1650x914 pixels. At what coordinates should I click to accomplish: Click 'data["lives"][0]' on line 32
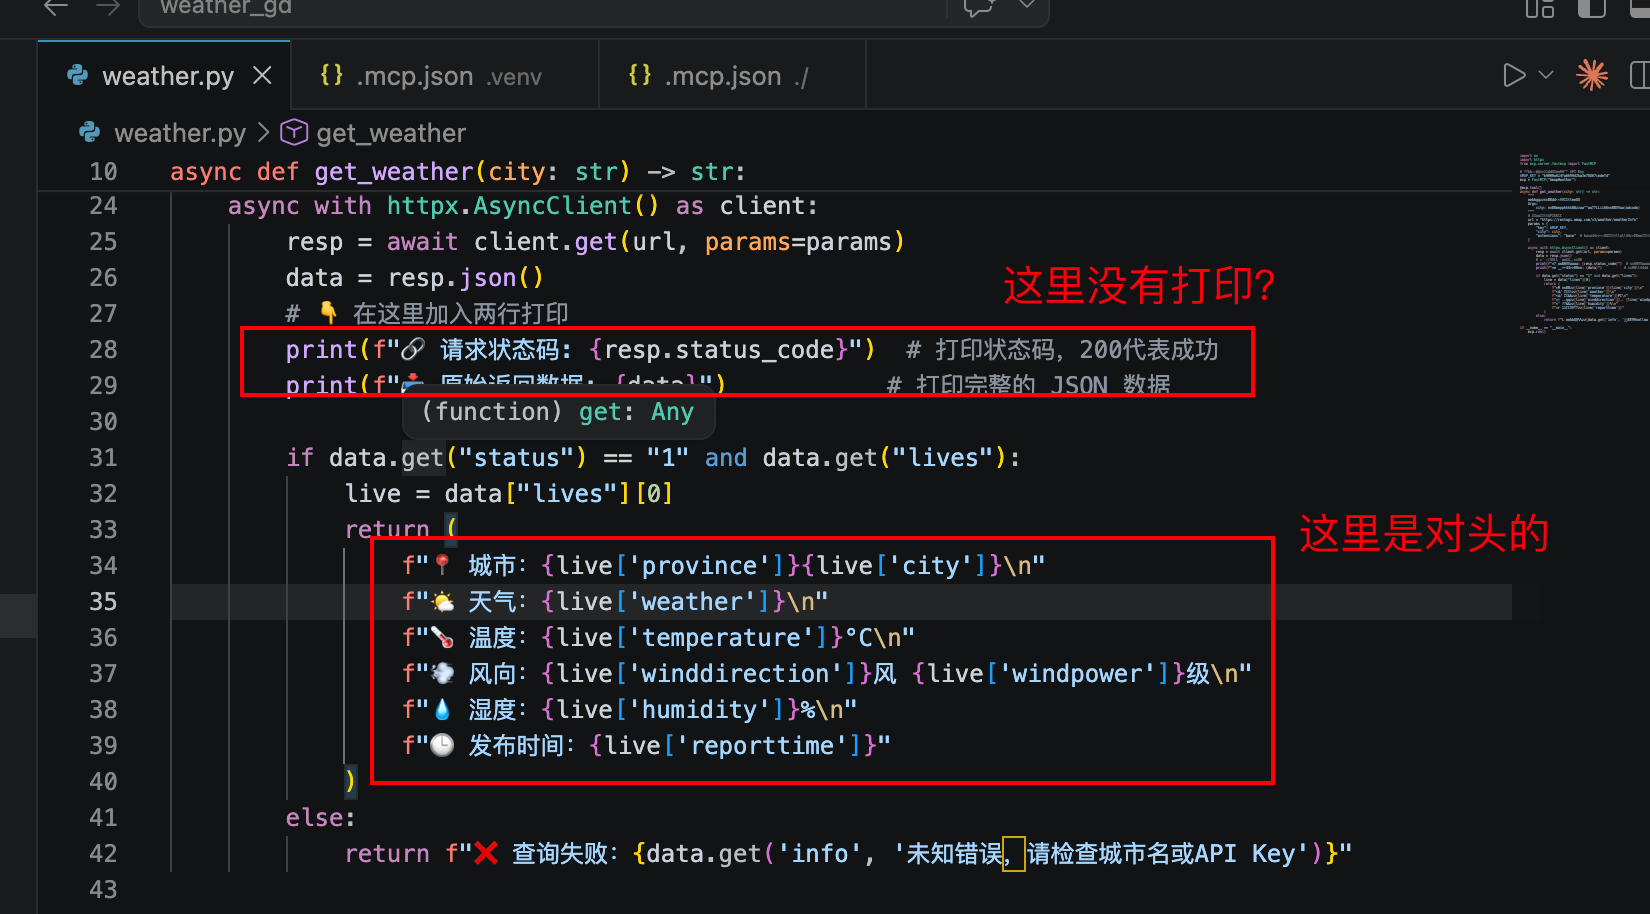click(x=558, y=494)
